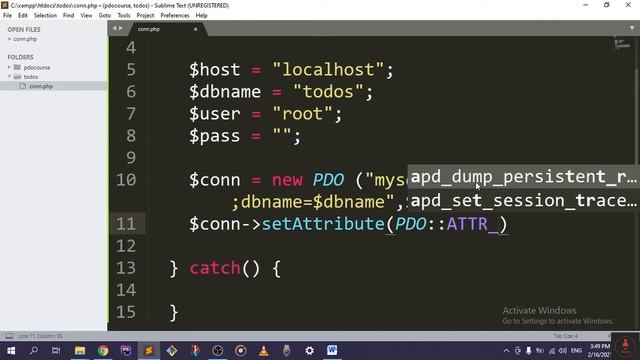The image size is (640, 360).
Task: Switch ENG input language
Action: [x=576, y=351]
